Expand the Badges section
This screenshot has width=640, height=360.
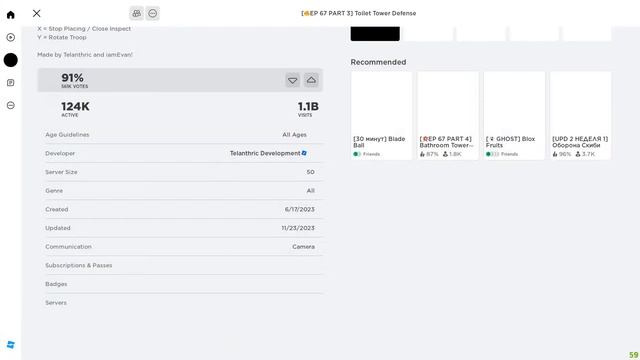click(x=184, y=284)
